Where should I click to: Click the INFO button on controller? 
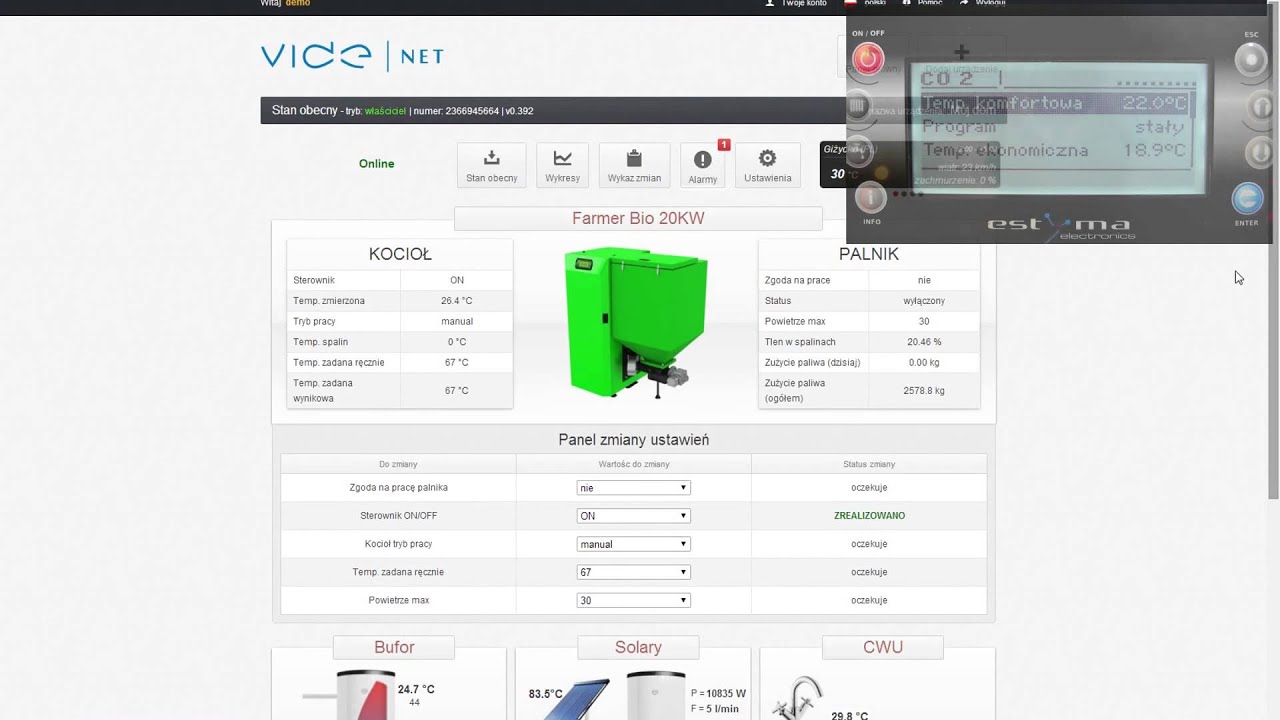coord(871,198)
